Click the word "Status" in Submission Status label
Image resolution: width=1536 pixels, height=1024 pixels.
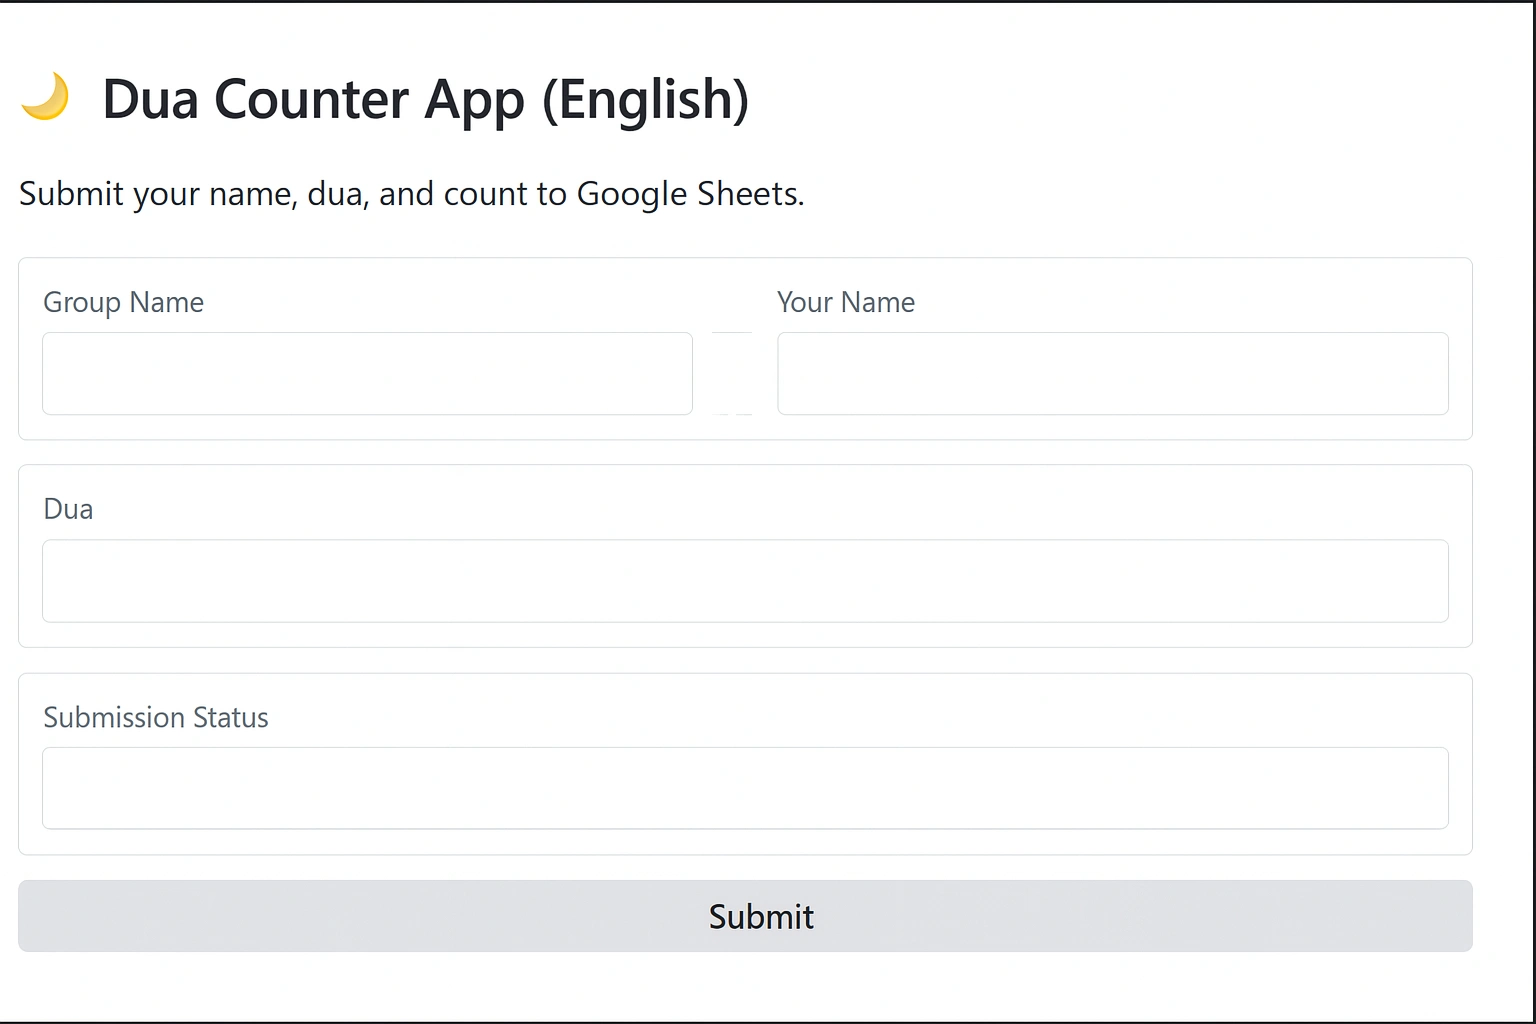pos(230,717)
